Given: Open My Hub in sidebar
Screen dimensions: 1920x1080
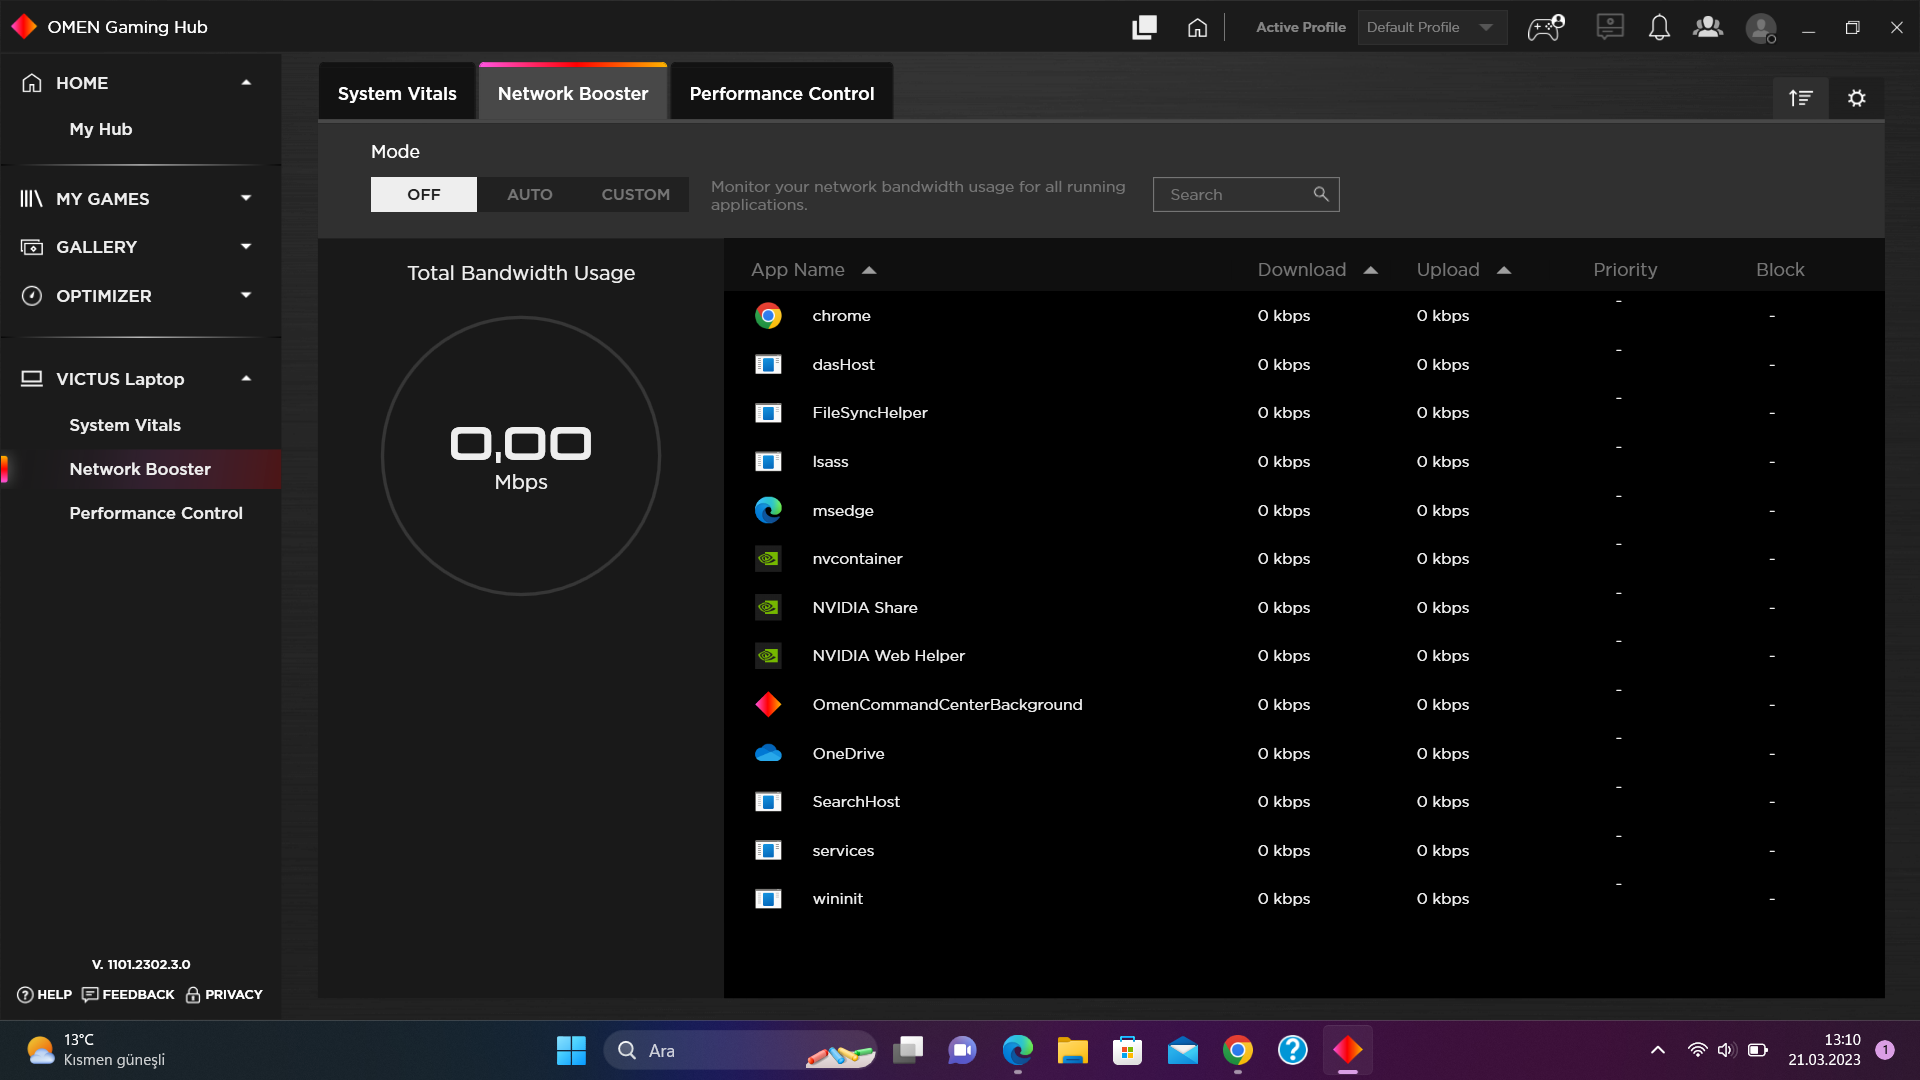Looking at the screenshot, I should (101, 129).
